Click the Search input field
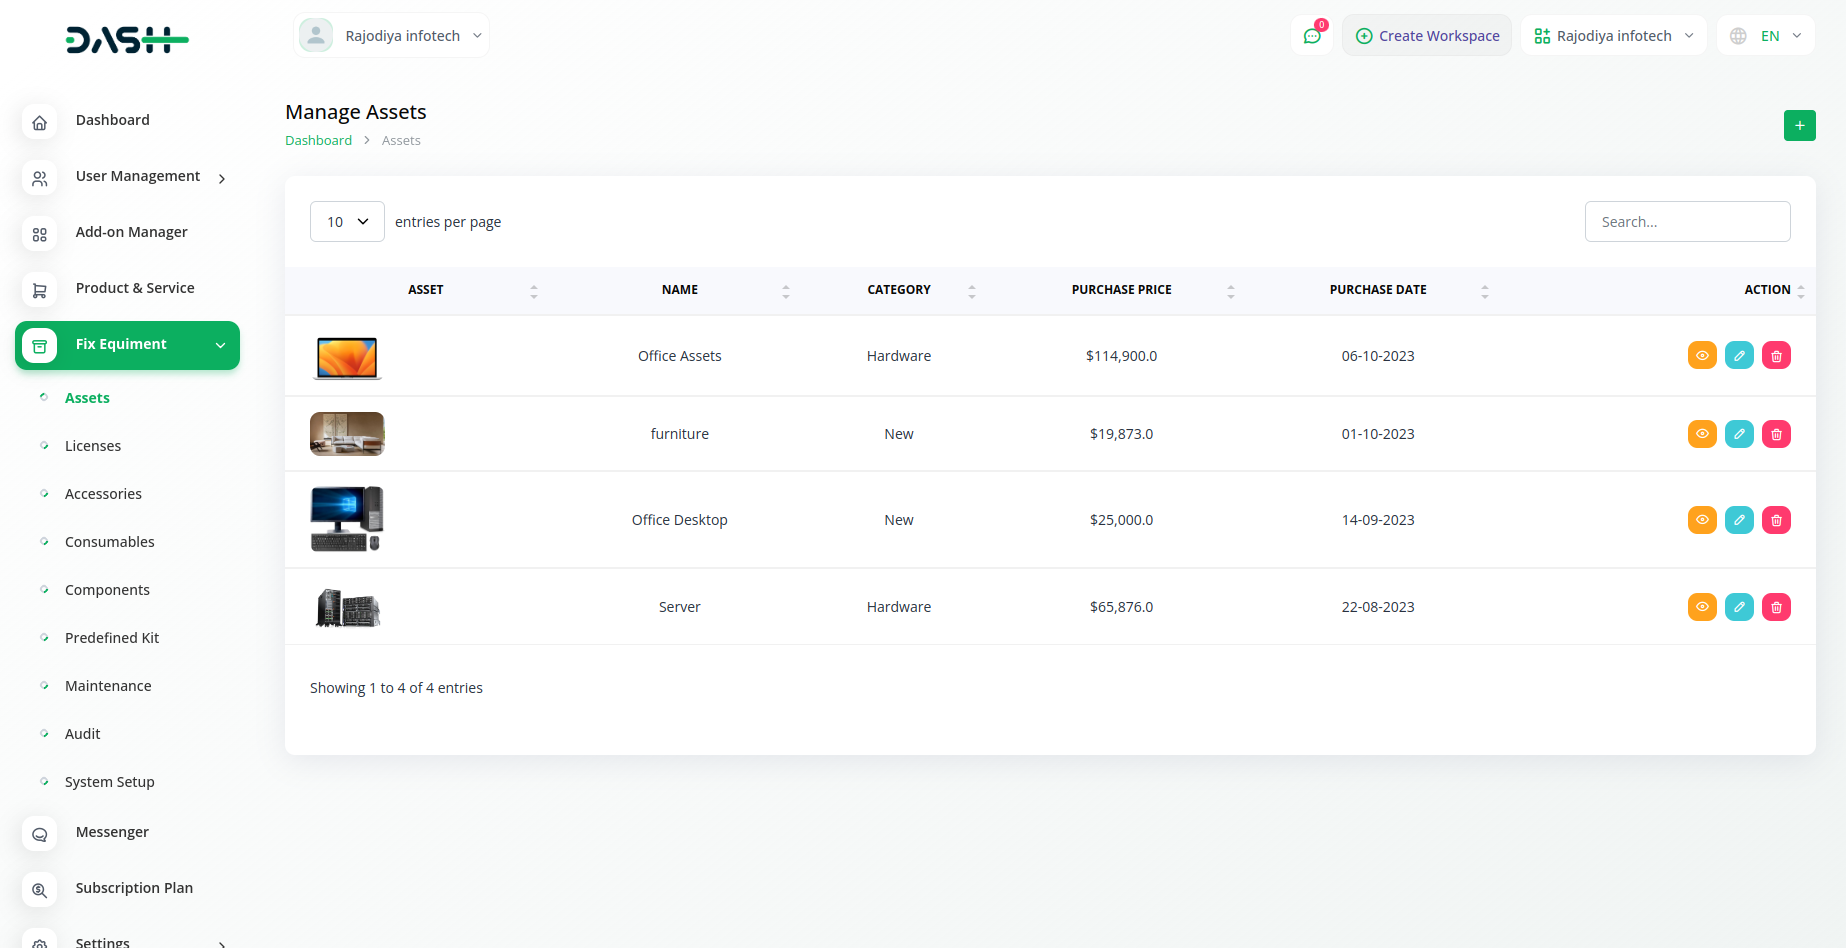Image resolution: width=1846 pixels, height=948 pixels. [1687, 222]
